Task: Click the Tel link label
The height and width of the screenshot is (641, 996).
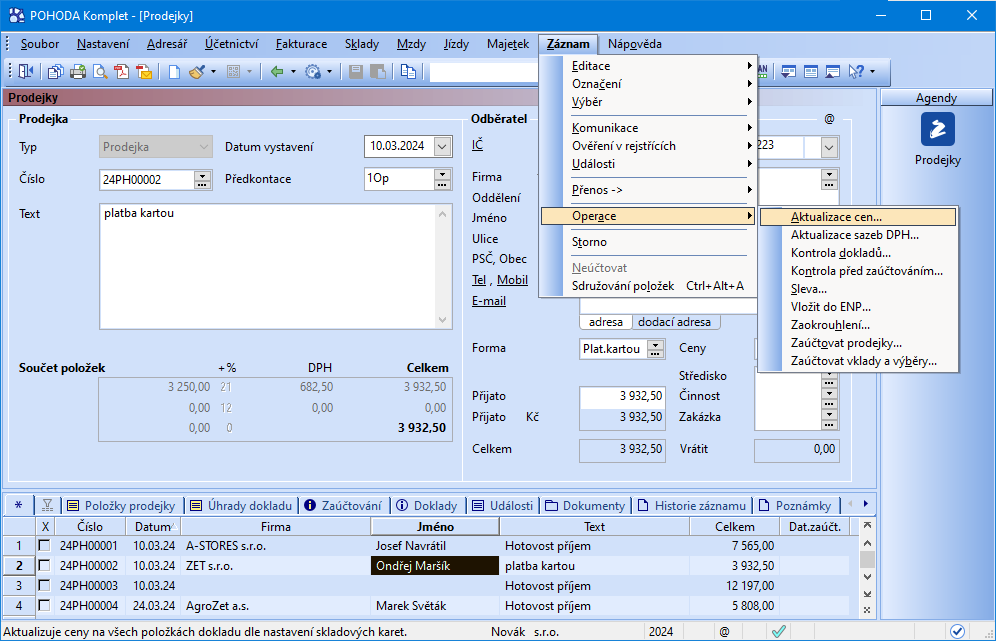Action: tap(479, 280)
